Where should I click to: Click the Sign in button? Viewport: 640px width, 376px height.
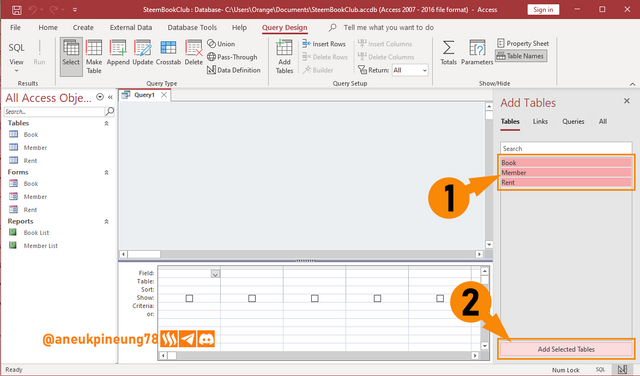coord(543,9)
